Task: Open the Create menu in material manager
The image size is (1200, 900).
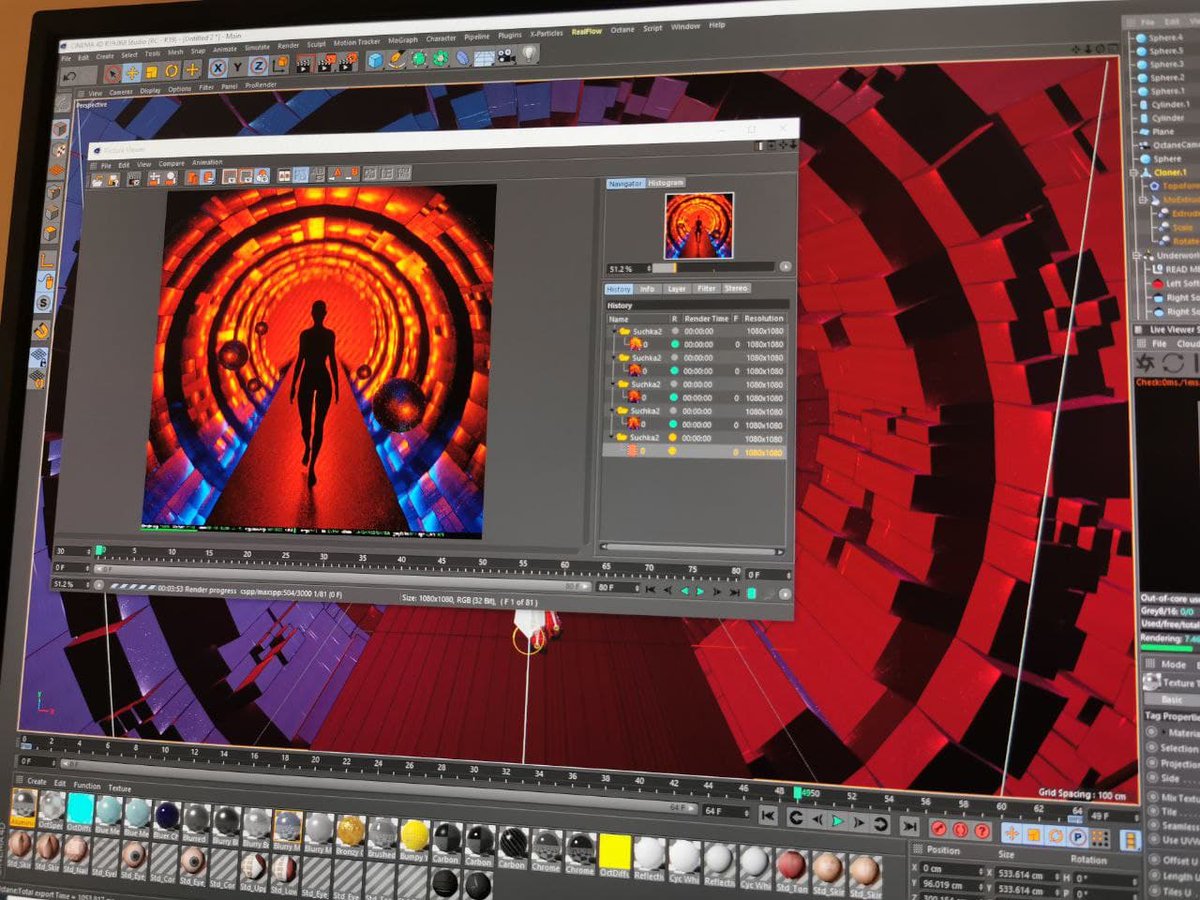Action: (36, 782)
